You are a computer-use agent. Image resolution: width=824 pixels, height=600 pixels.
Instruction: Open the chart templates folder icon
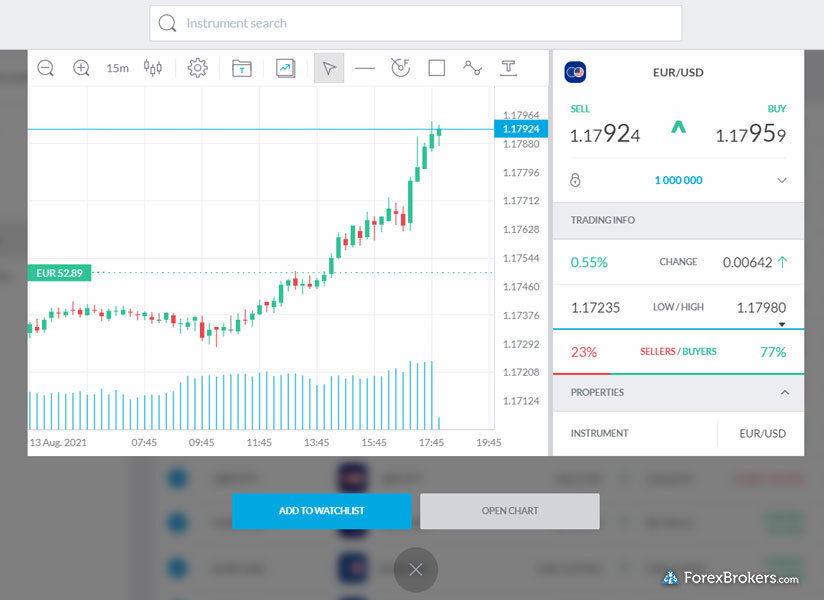(x=241, y=68)
